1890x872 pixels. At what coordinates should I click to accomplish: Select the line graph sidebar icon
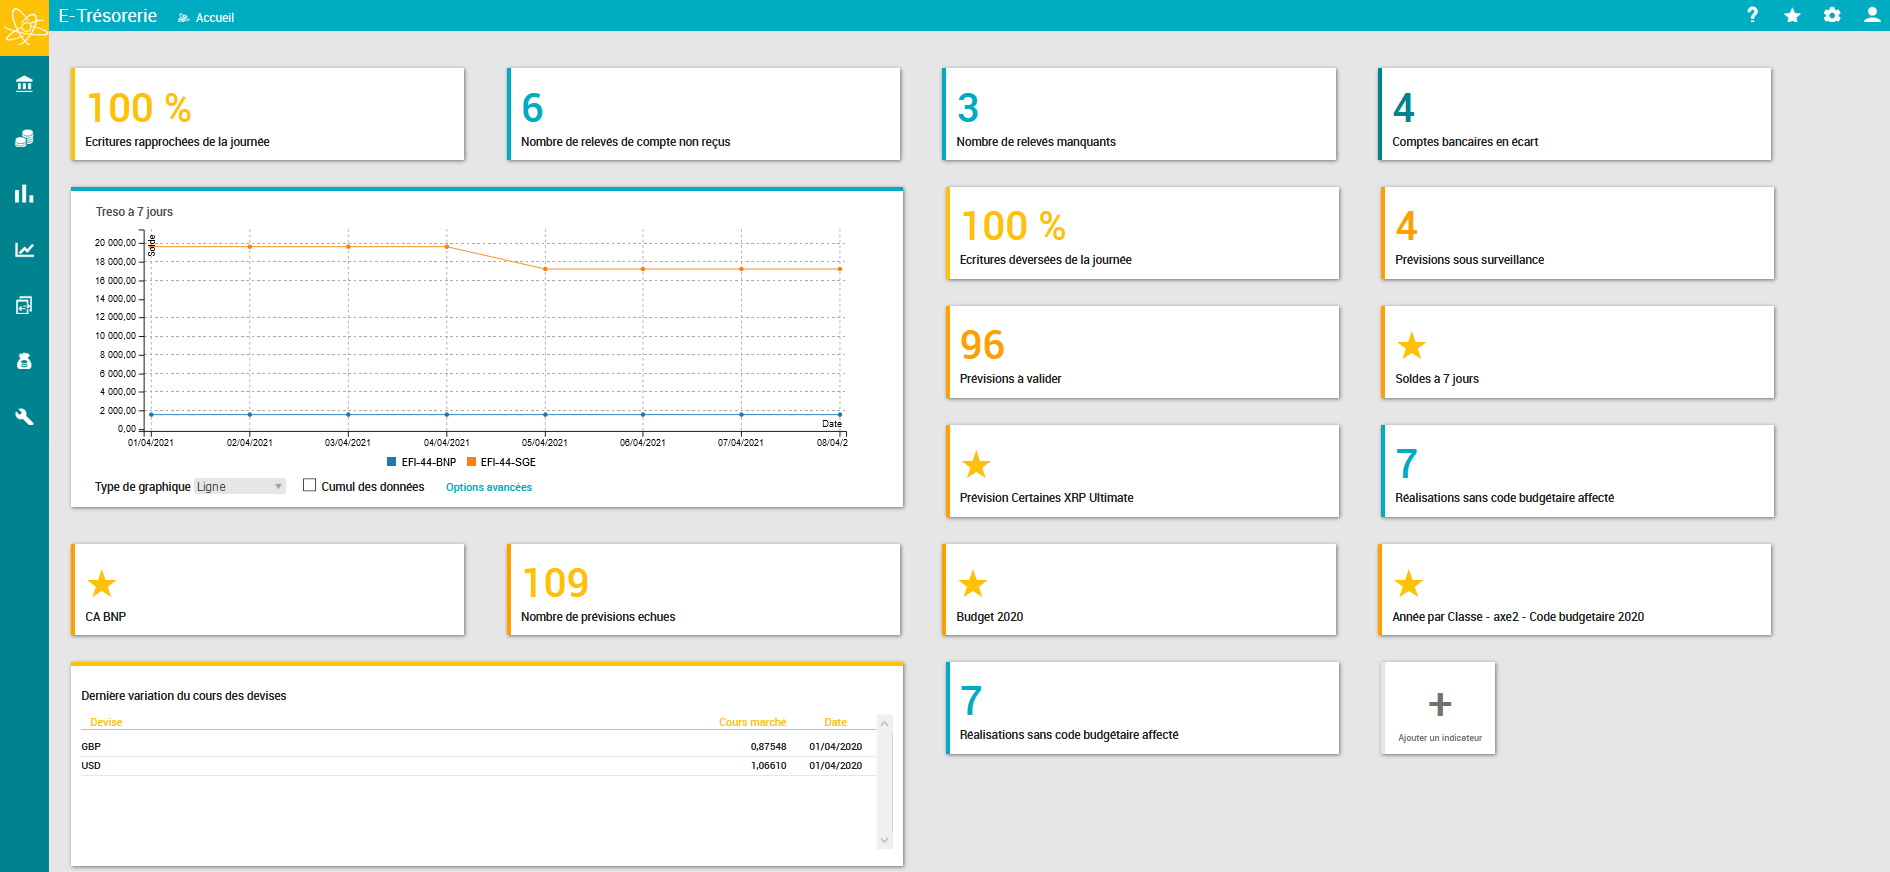24,250
